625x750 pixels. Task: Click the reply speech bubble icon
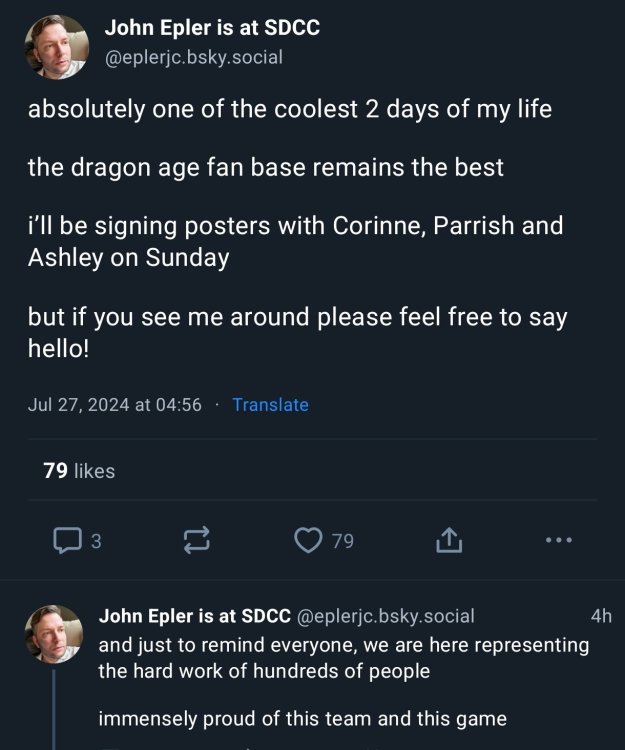(x=67, y=541)
